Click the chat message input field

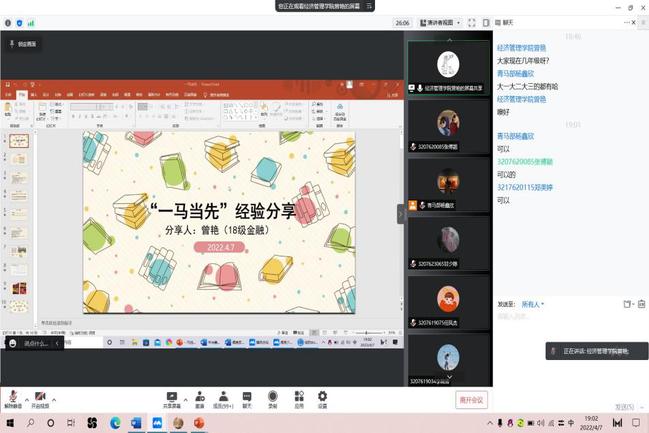[560, 317]
